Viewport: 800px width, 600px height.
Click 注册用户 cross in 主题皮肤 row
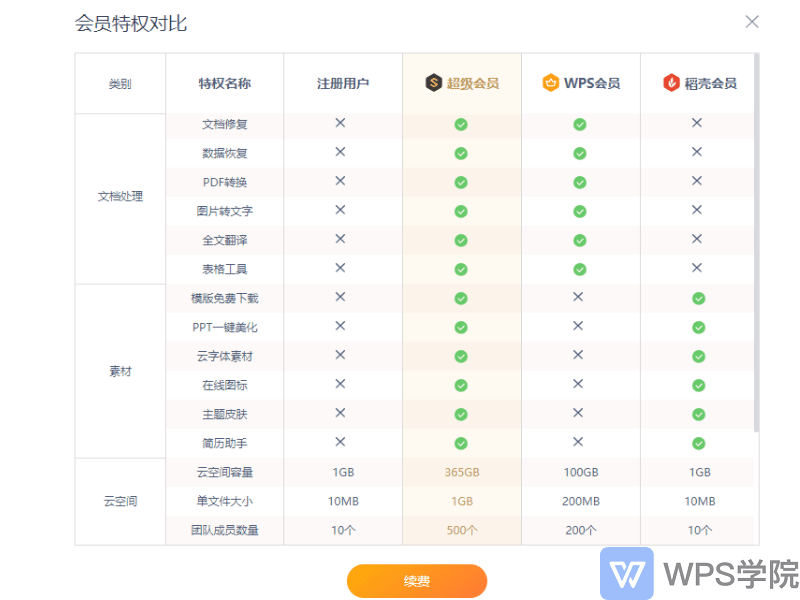[x=340, y=413]
